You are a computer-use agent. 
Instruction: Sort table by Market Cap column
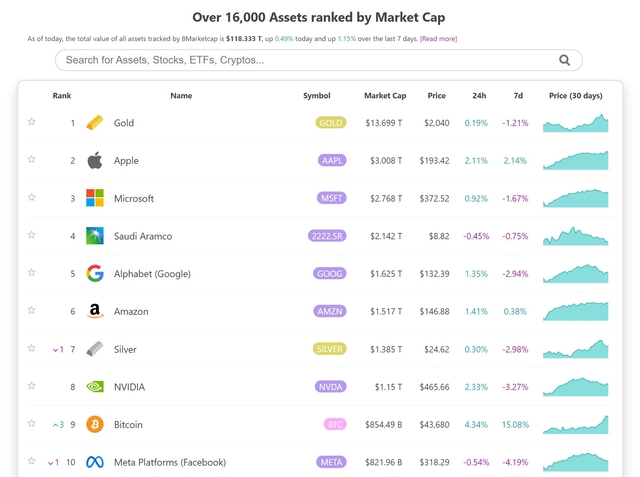tap(385, 96)
